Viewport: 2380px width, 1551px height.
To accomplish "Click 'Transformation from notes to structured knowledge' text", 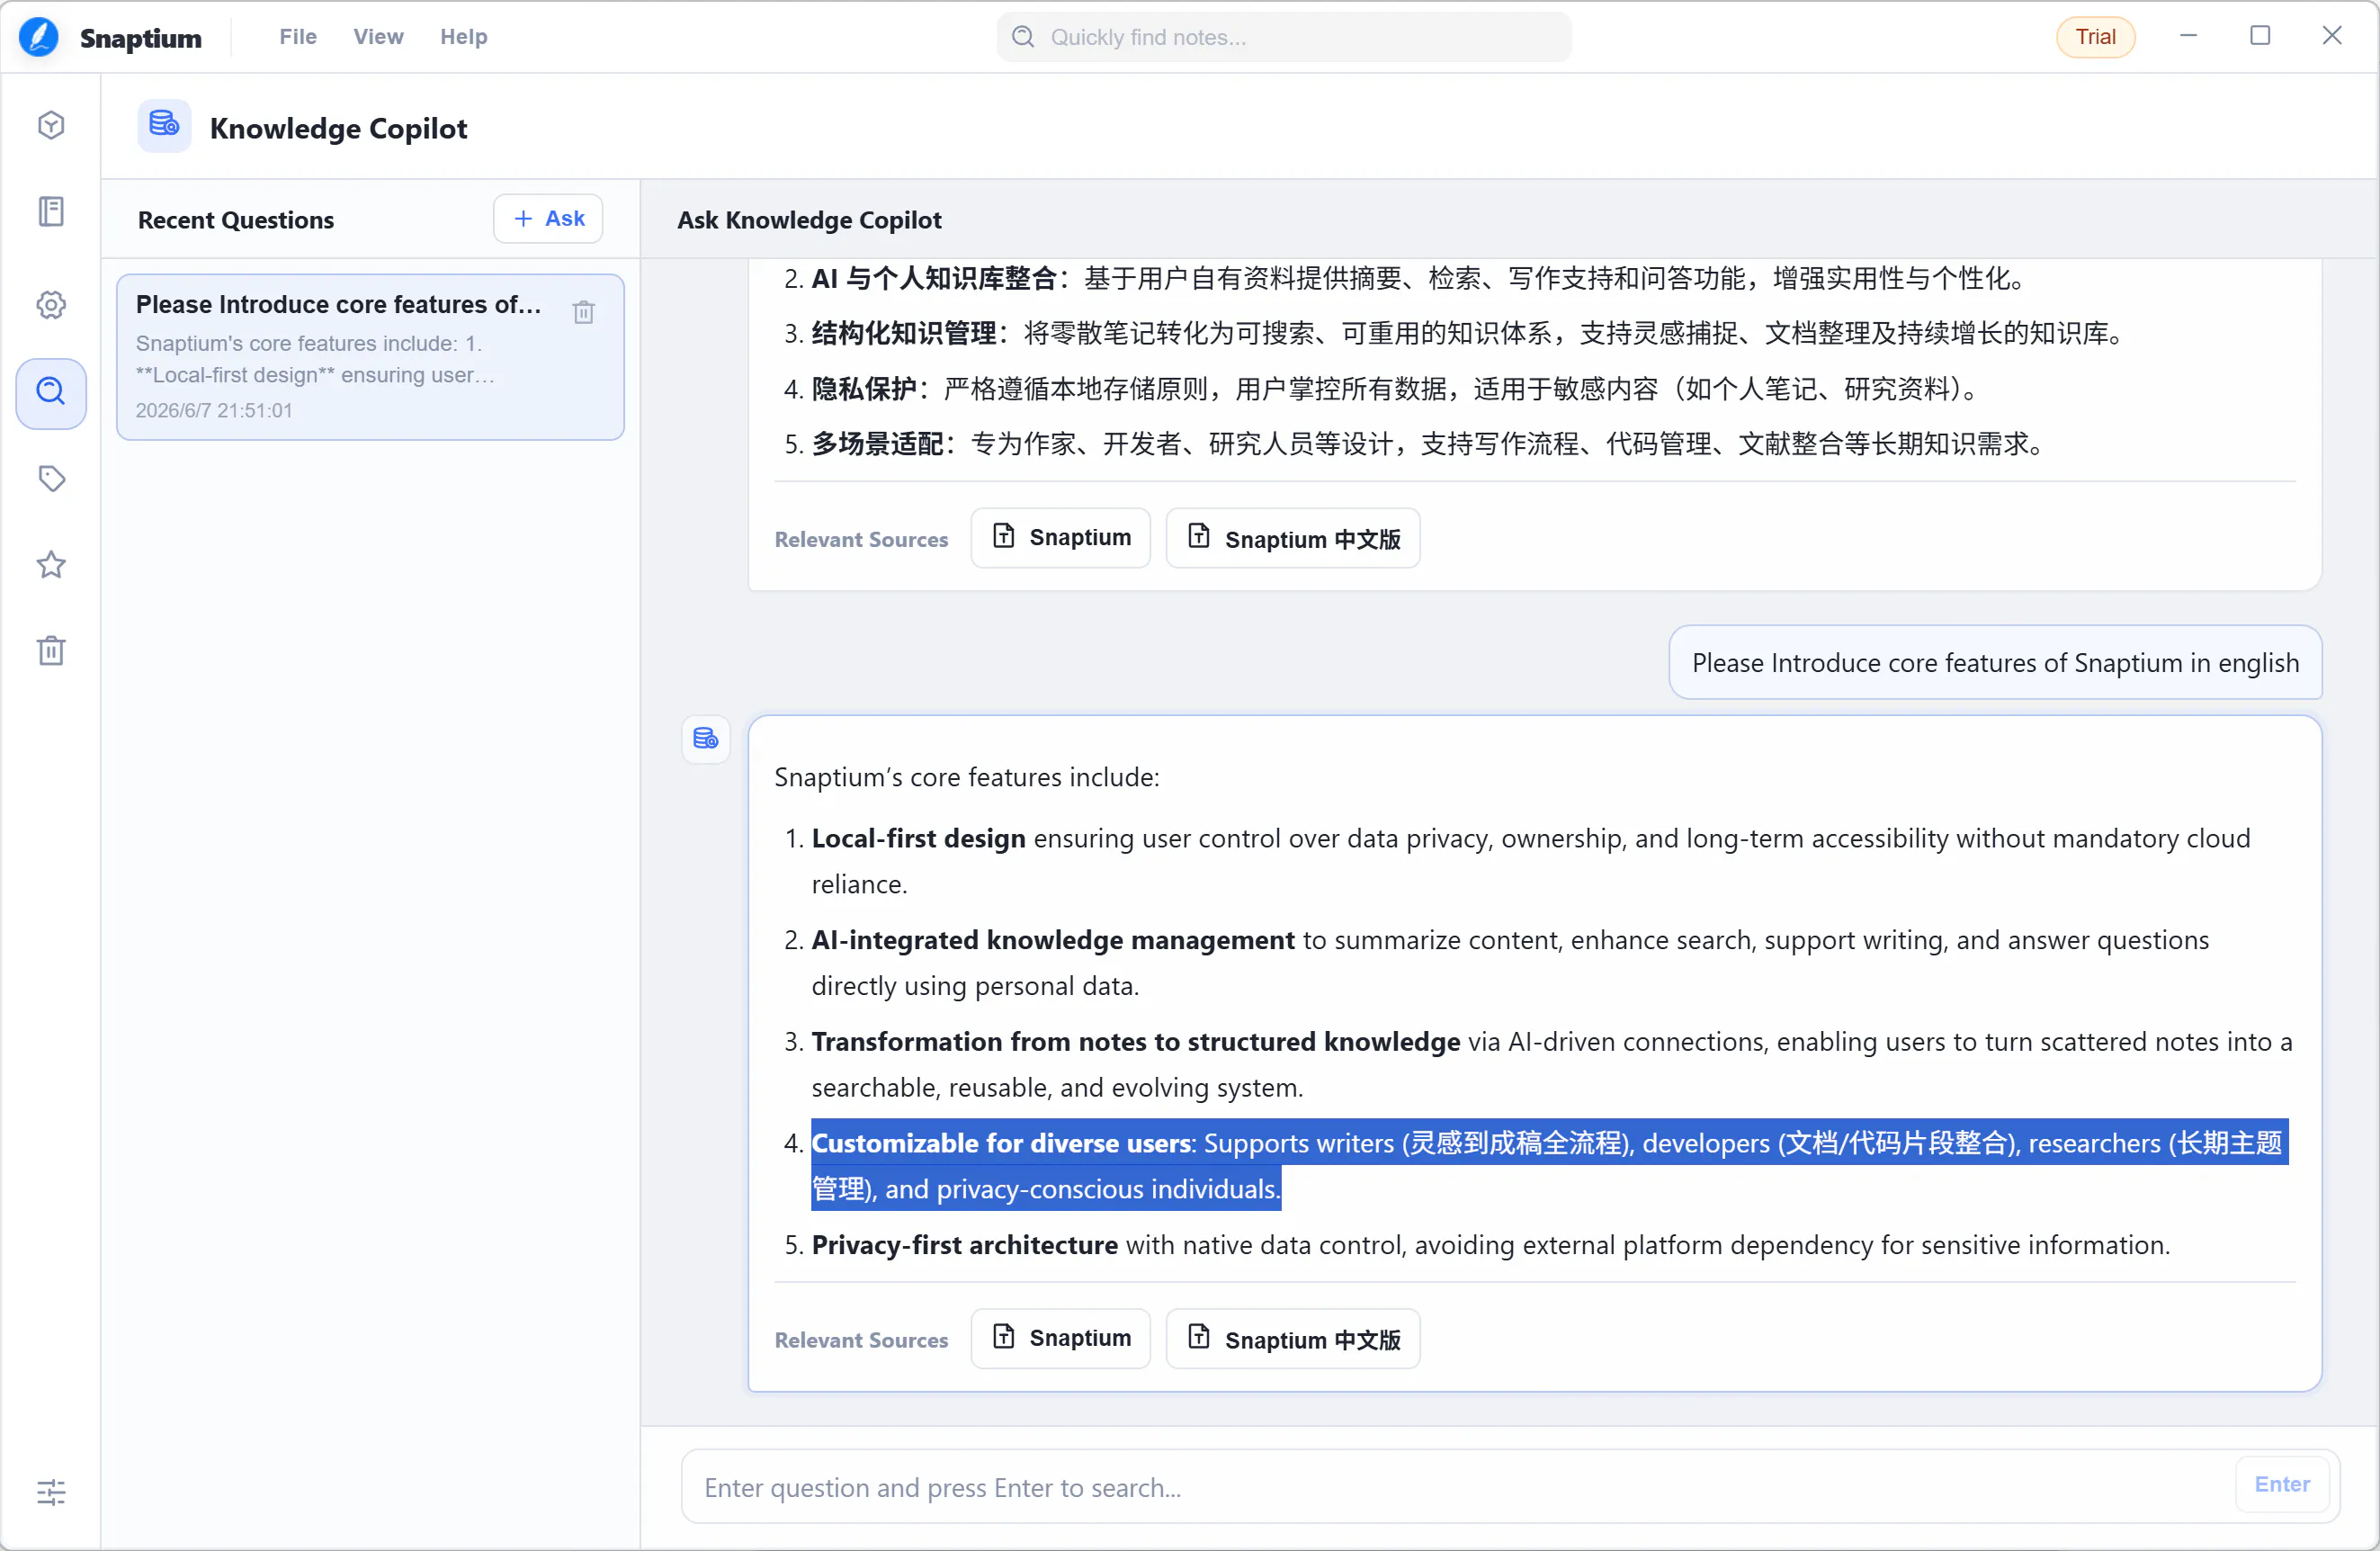I will pos(1136,1041).
